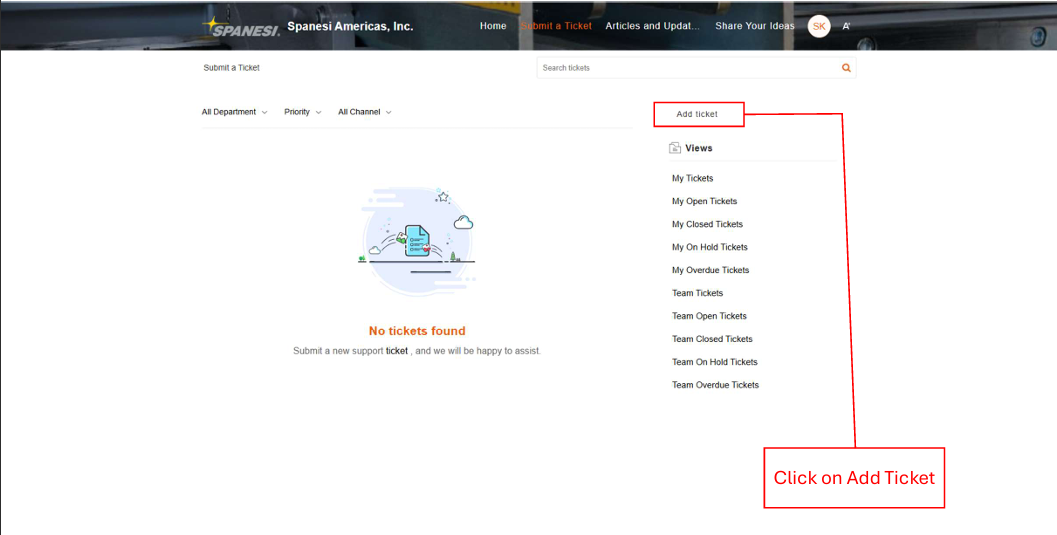Click the font size A icon

[x=846, y=27]
